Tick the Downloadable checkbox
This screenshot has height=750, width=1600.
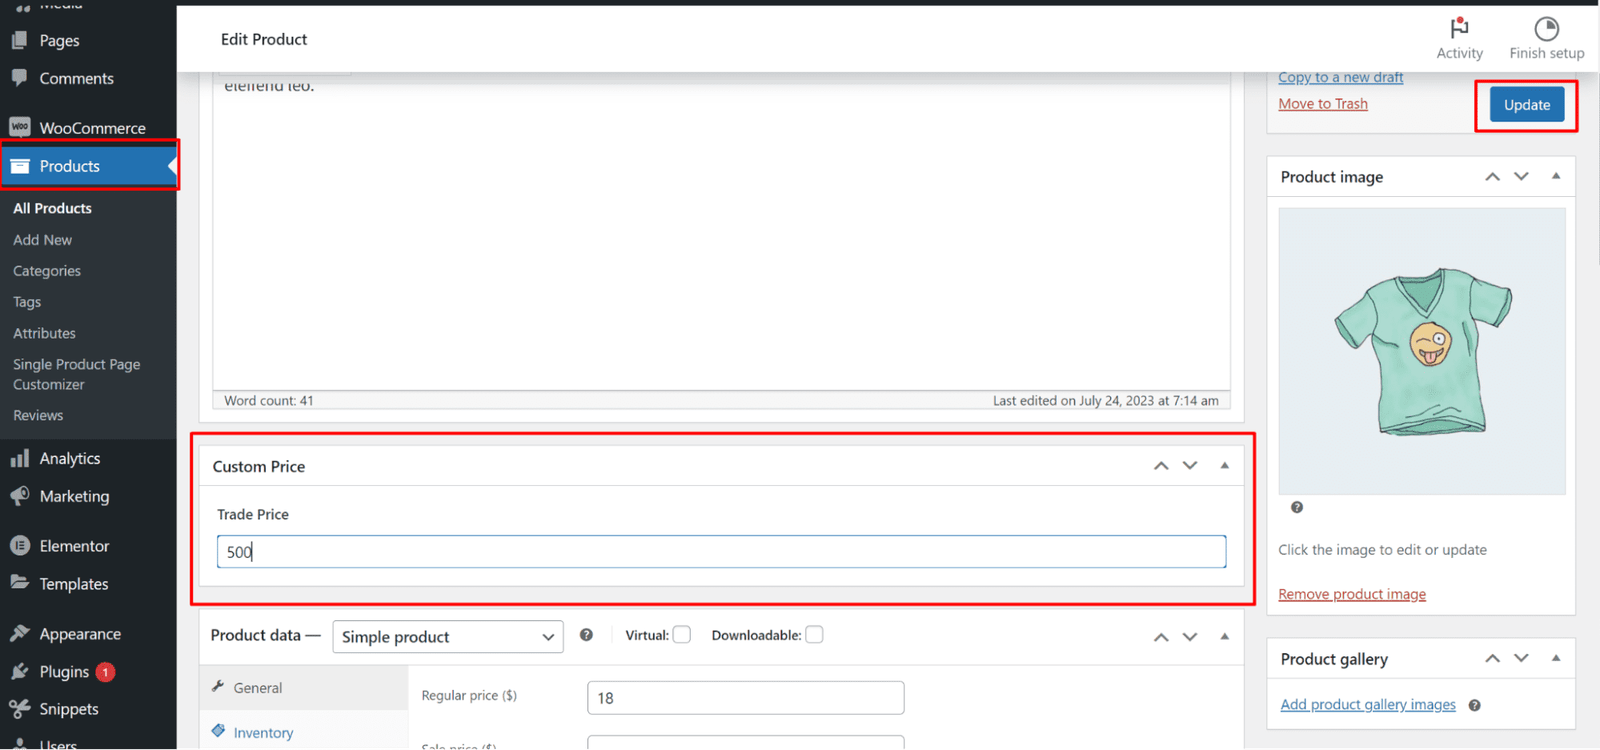click(x=814, y=635)
